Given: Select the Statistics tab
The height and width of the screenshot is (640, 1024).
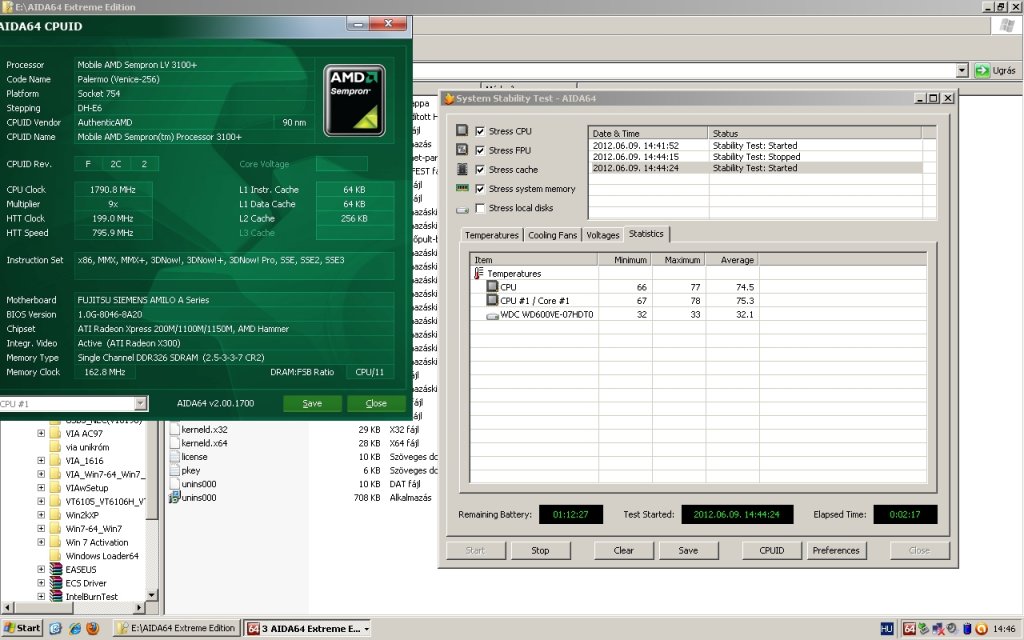Looking at the screenshot, I should 646,234.
